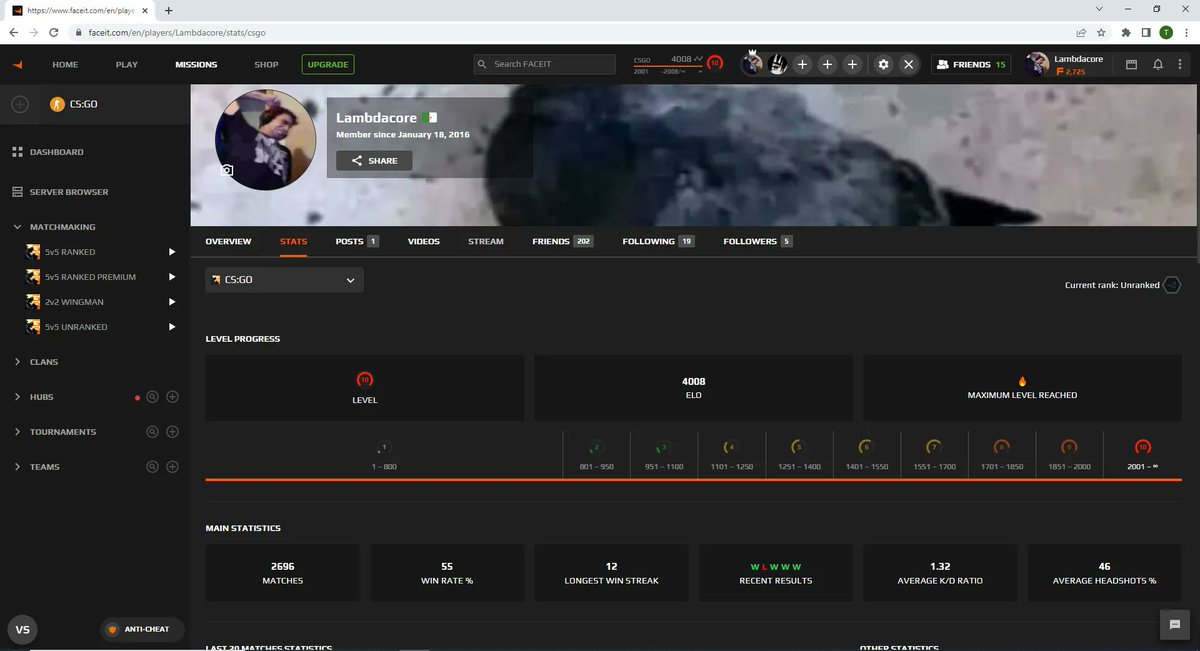Expand the CLANS section
1200x651 pixels.
tap(18, 362)
